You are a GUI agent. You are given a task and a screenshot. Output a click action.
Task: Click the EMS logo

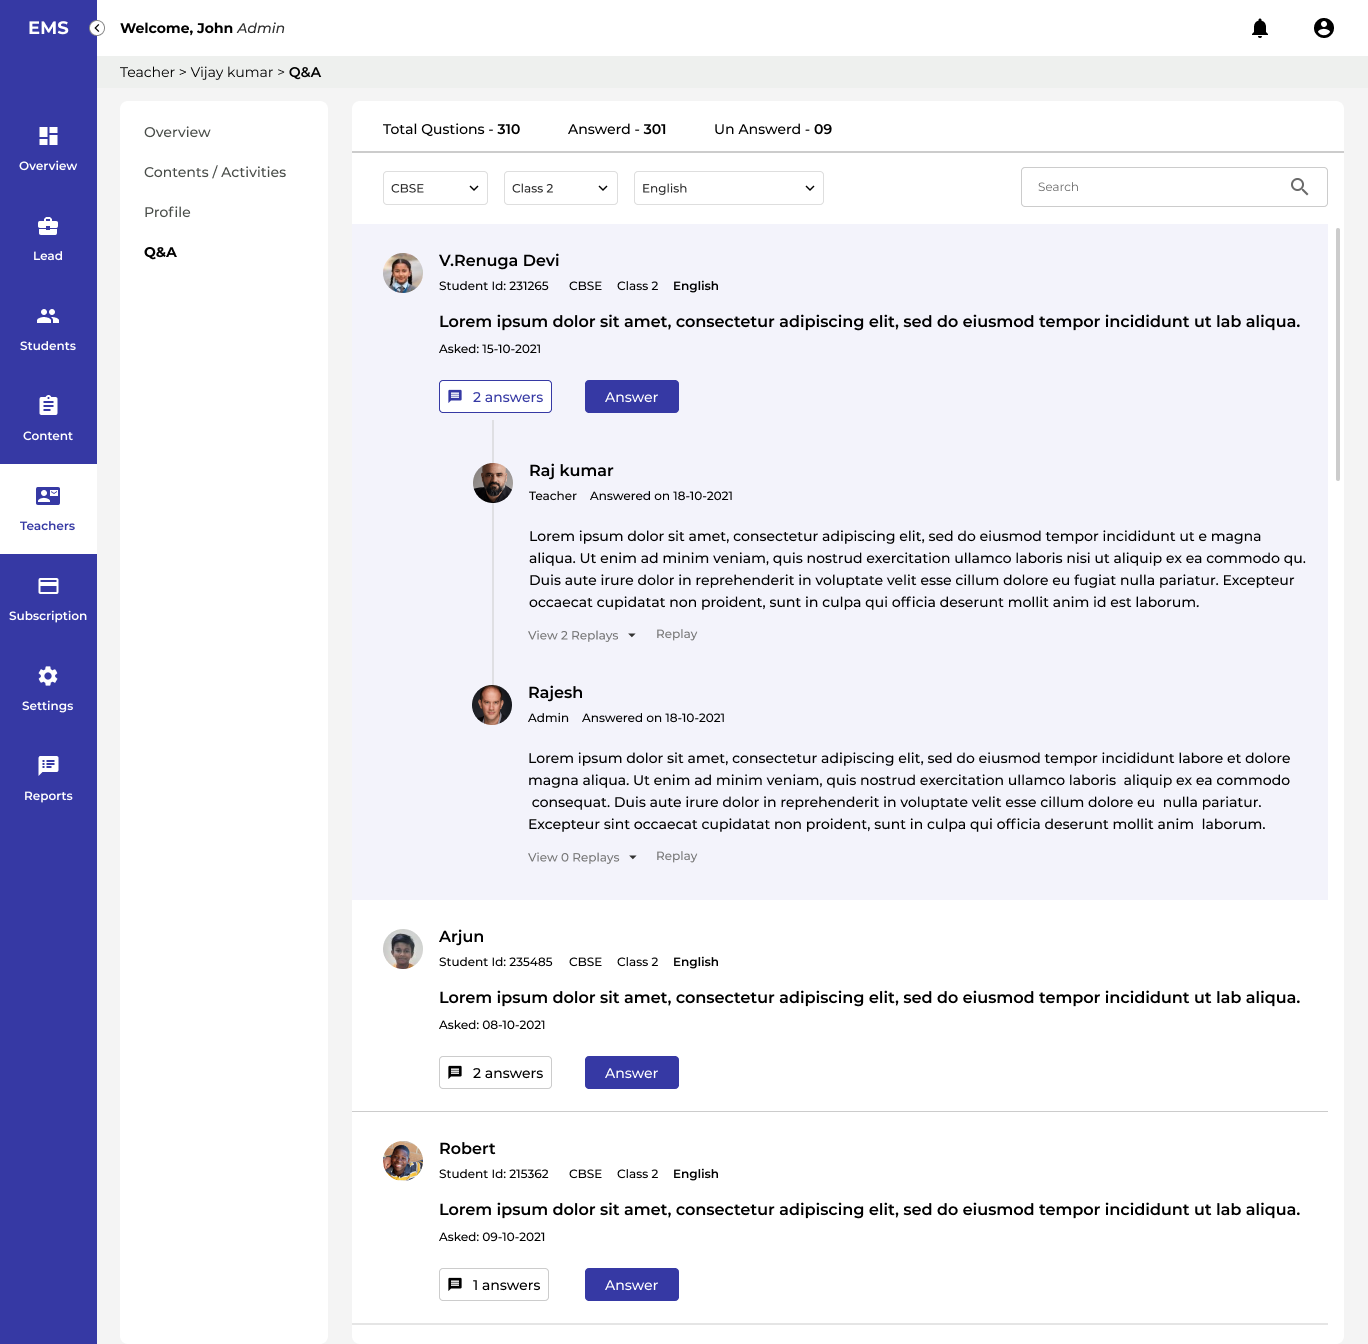pyautogui.click(x=48, y=28)
